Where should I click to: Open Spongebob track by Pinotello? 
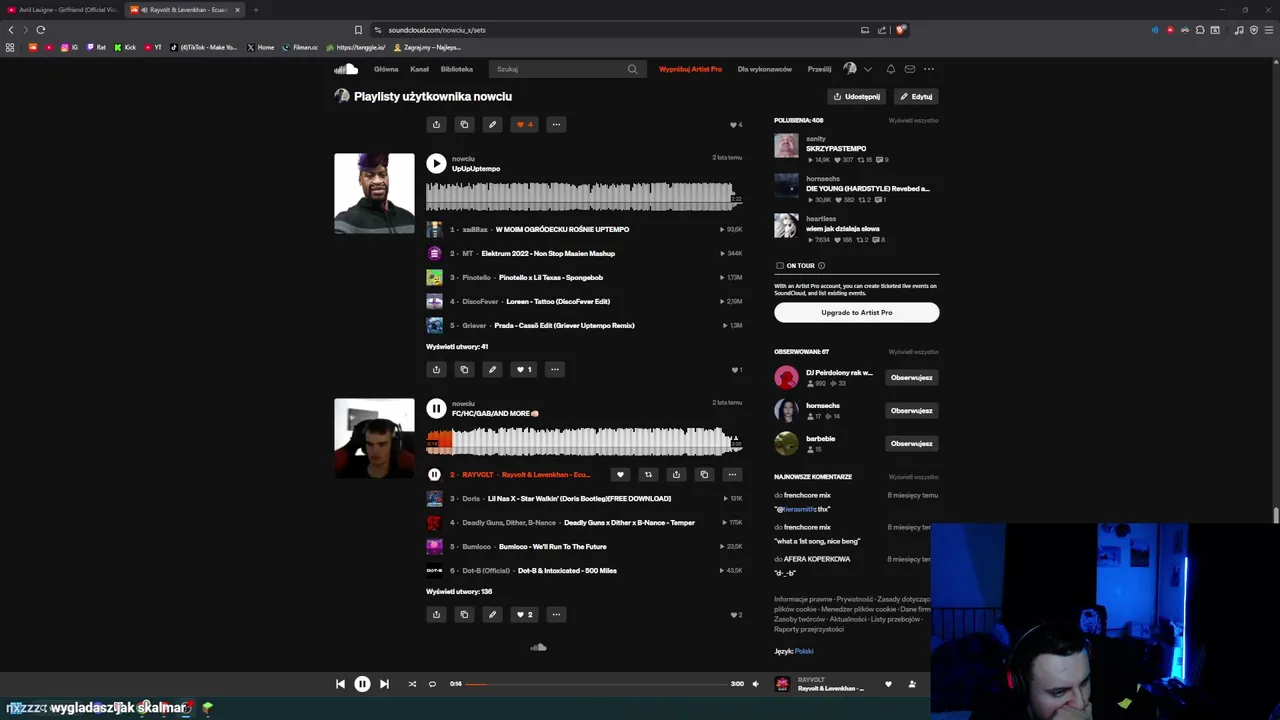tap(551, 277)
